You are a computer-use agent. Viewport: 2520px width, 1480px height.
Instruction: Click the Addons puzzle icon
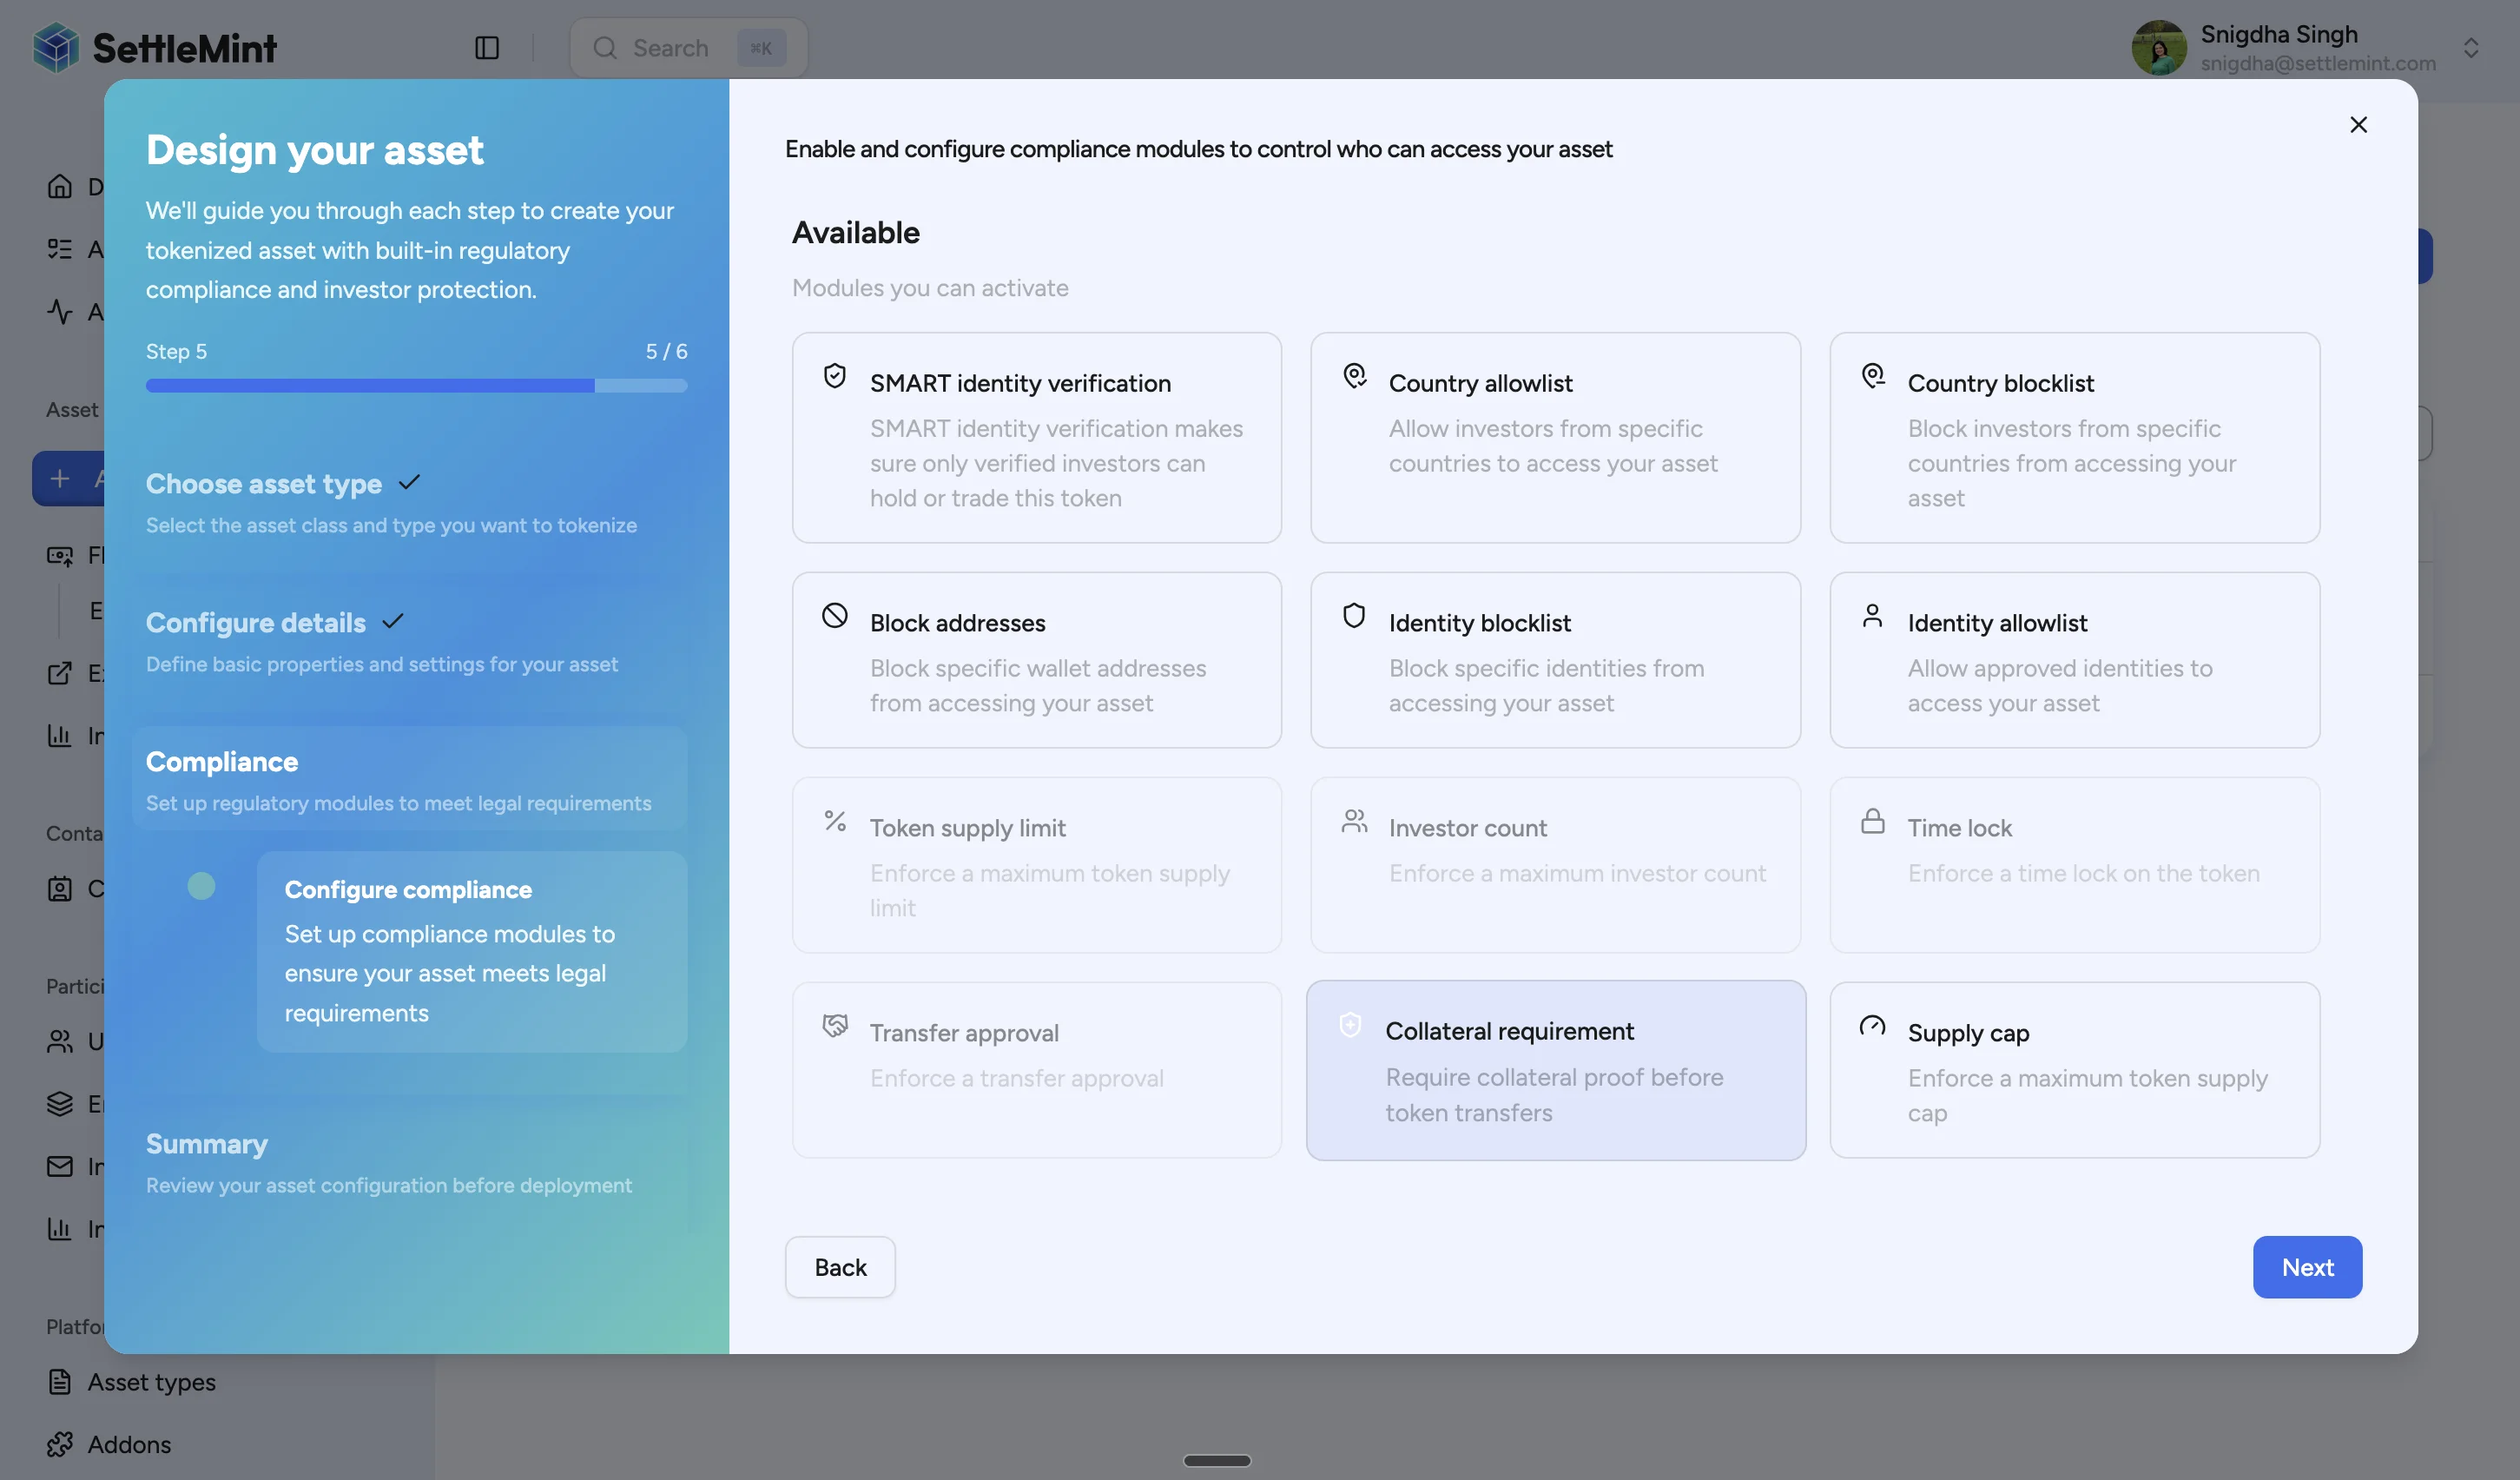(59, 1444)
